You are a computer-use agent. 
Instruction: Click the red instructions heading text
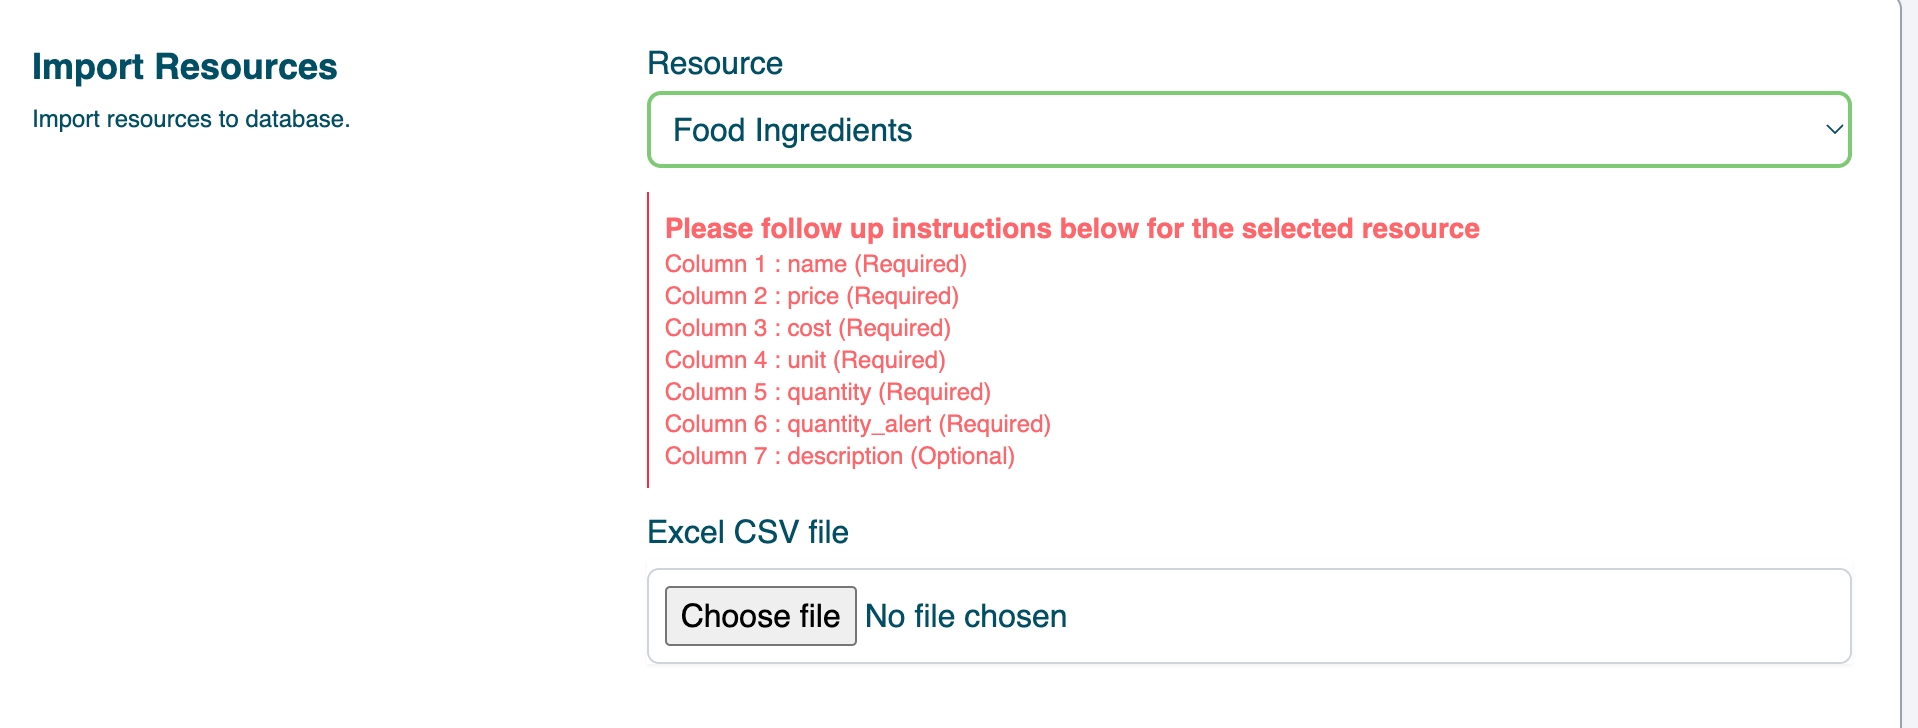click(1072, 229)
